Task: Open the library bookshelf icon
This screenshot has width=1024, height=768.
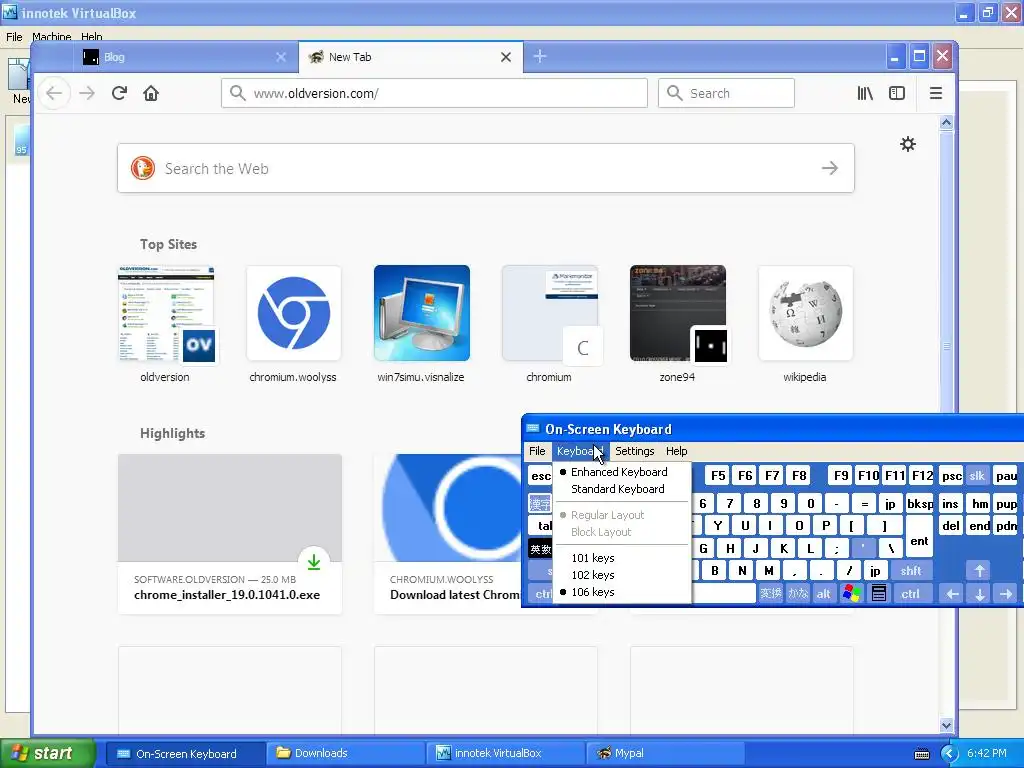Action: click(x=865, y=93)
